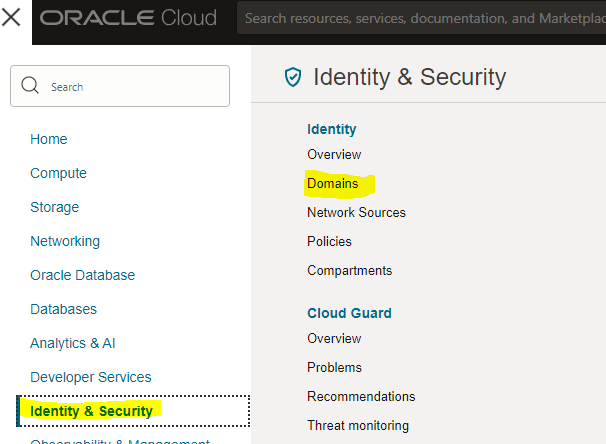
Task: Click the magnifier icon in sidebar search
Action: point(30,86)
